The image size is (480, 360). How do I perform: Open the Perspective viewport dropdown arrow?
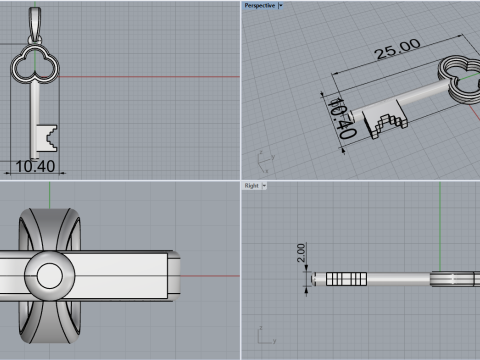281,6
